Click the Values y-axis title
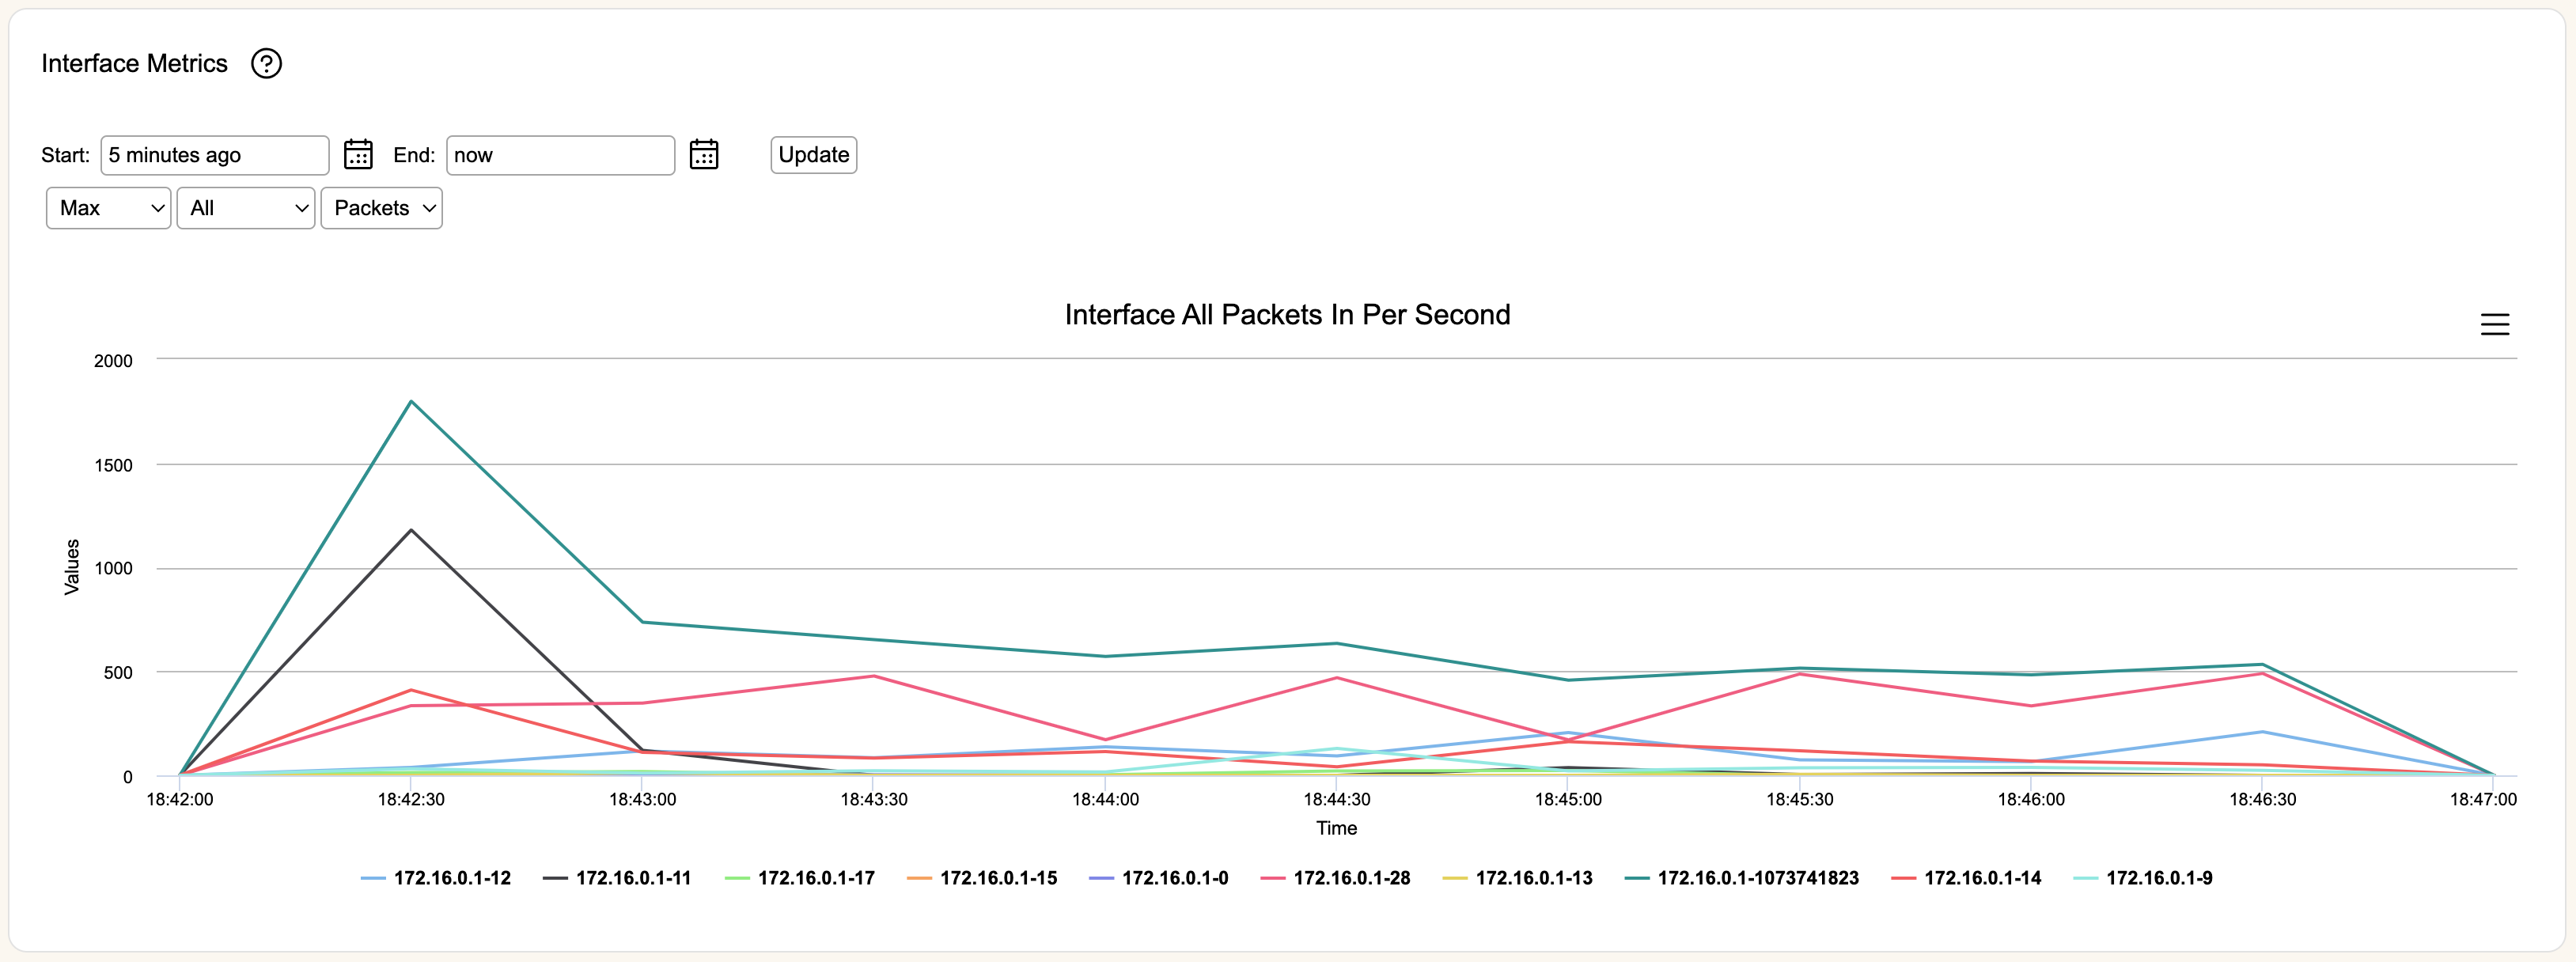The width and height of the screenshot is (2576, 962). click(x=72, y=567)
